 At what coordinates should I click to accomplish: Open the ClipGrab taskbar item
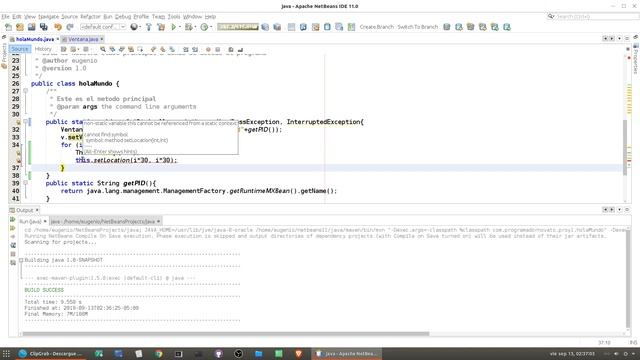[51, 354]
